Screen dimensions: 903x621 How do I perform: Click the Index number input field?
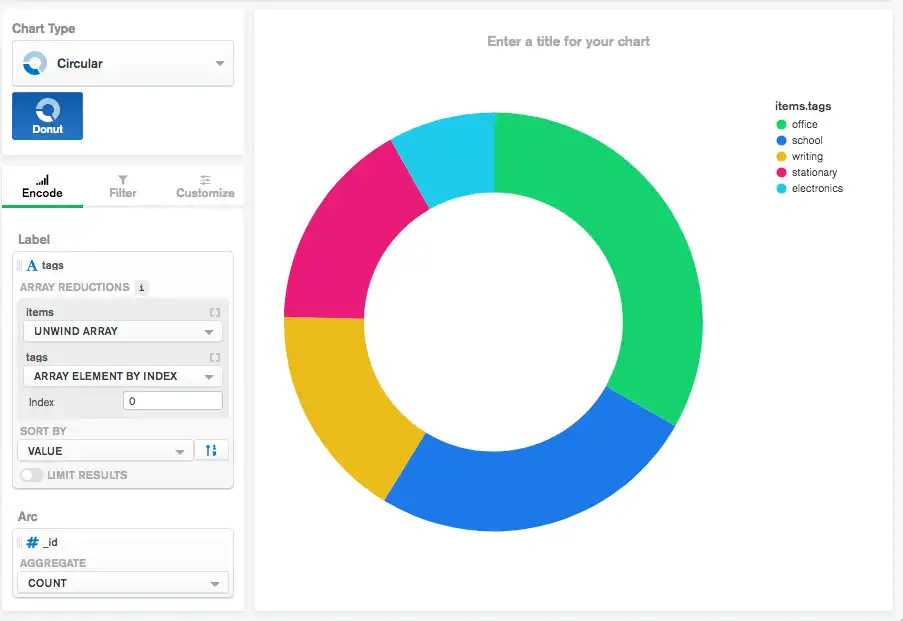tap(172, 401)
